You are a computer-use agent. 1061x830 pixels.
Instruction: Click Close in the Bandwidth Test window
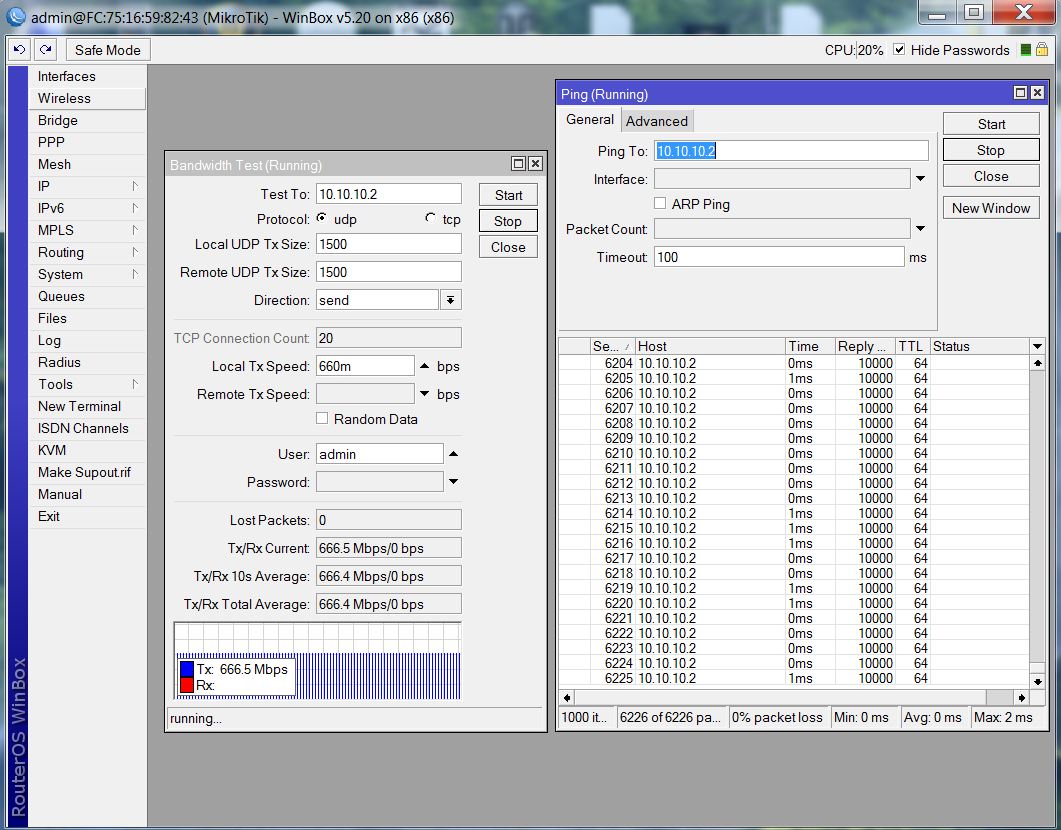click(x=508, y=247)
